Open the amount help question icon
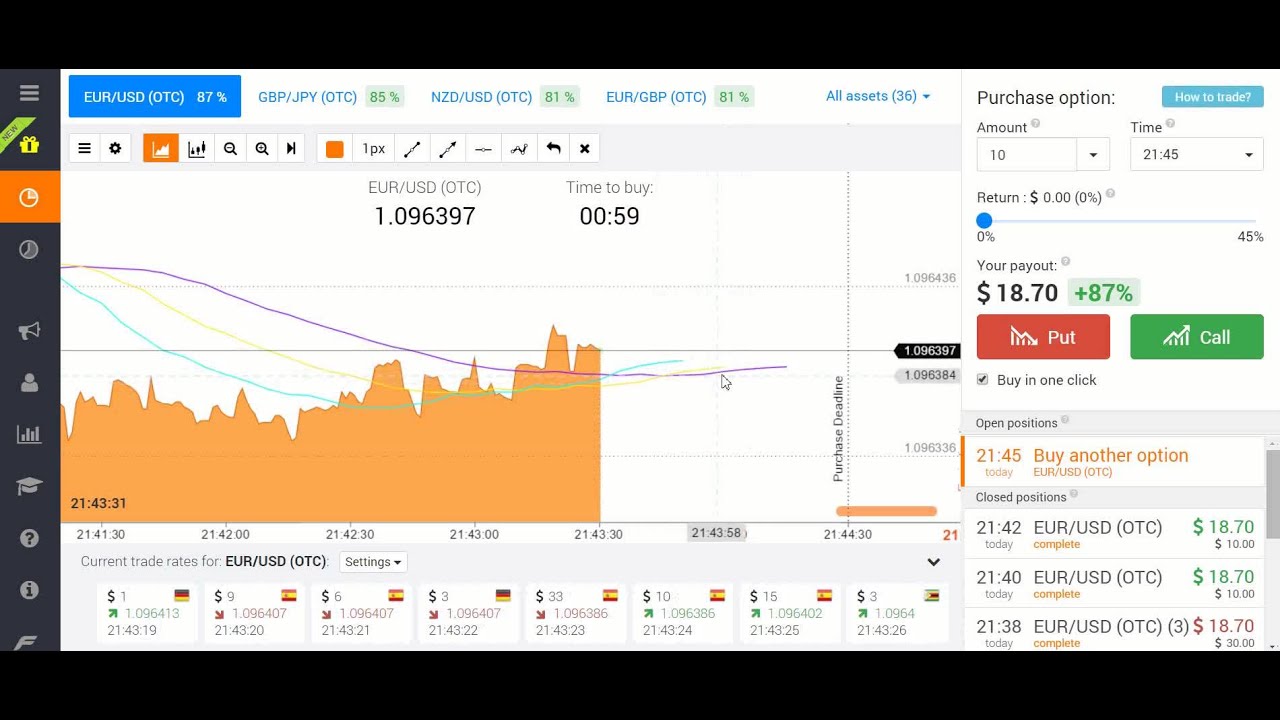The image size is (1280, 720). [x=1036, y=124]
